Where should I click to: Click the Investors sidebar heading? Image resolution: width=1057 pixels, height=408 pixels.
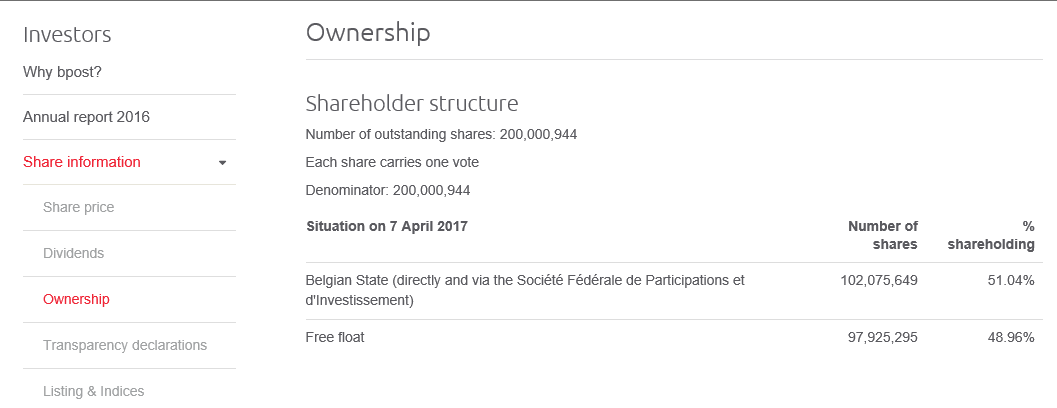tap(67, 35)
